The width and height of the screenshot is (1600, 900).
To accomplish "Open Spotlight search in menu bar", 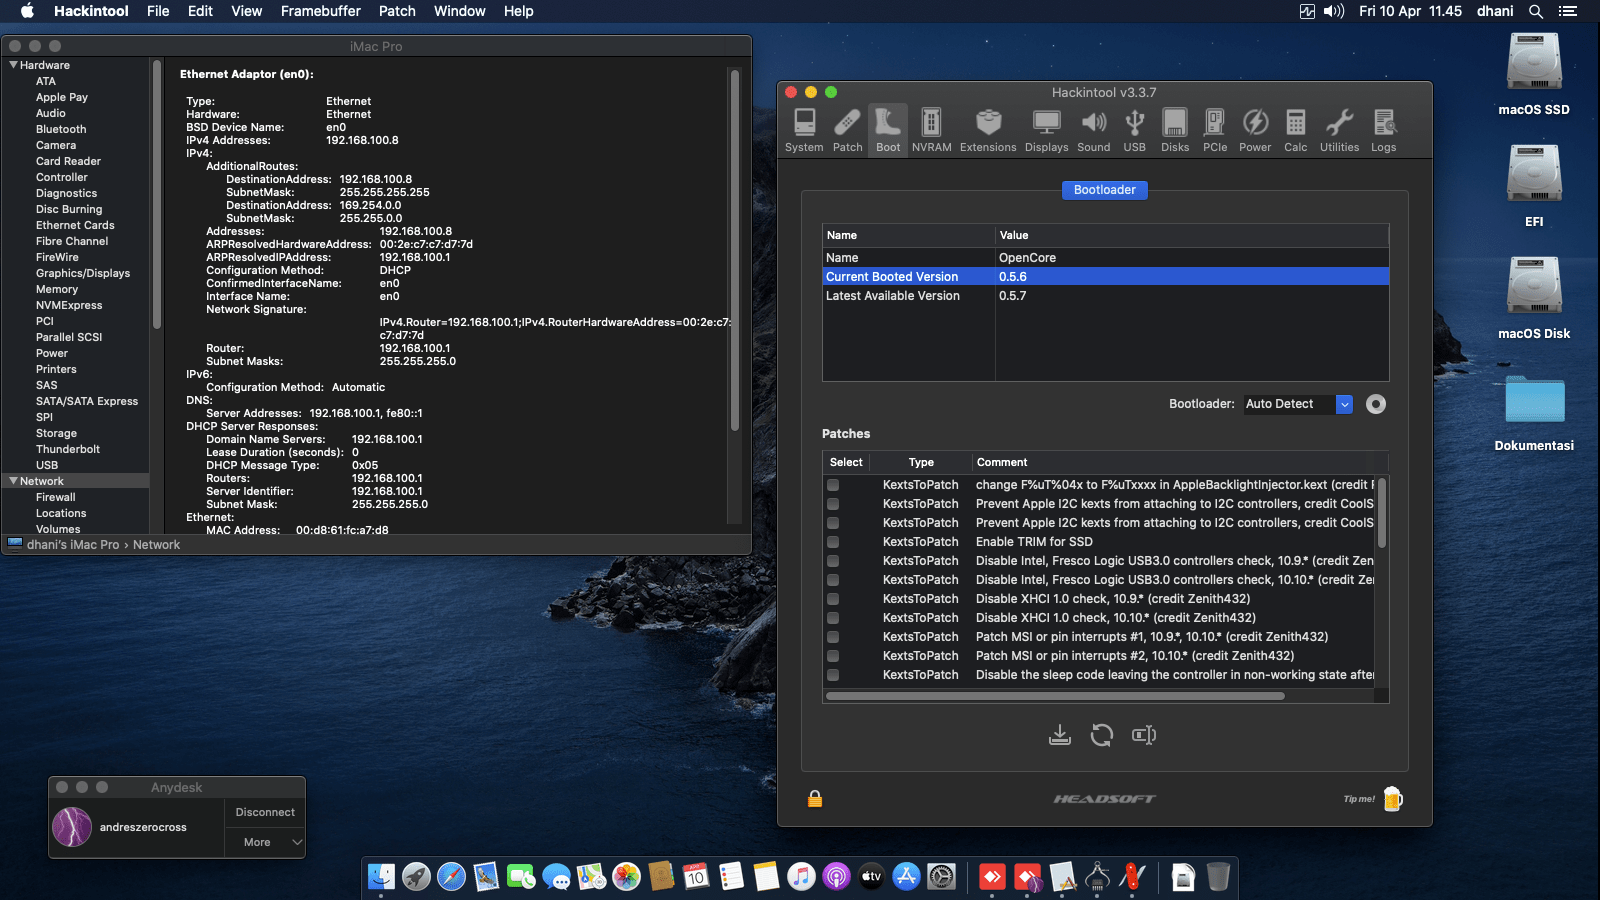I will (x=1536, y=11).
